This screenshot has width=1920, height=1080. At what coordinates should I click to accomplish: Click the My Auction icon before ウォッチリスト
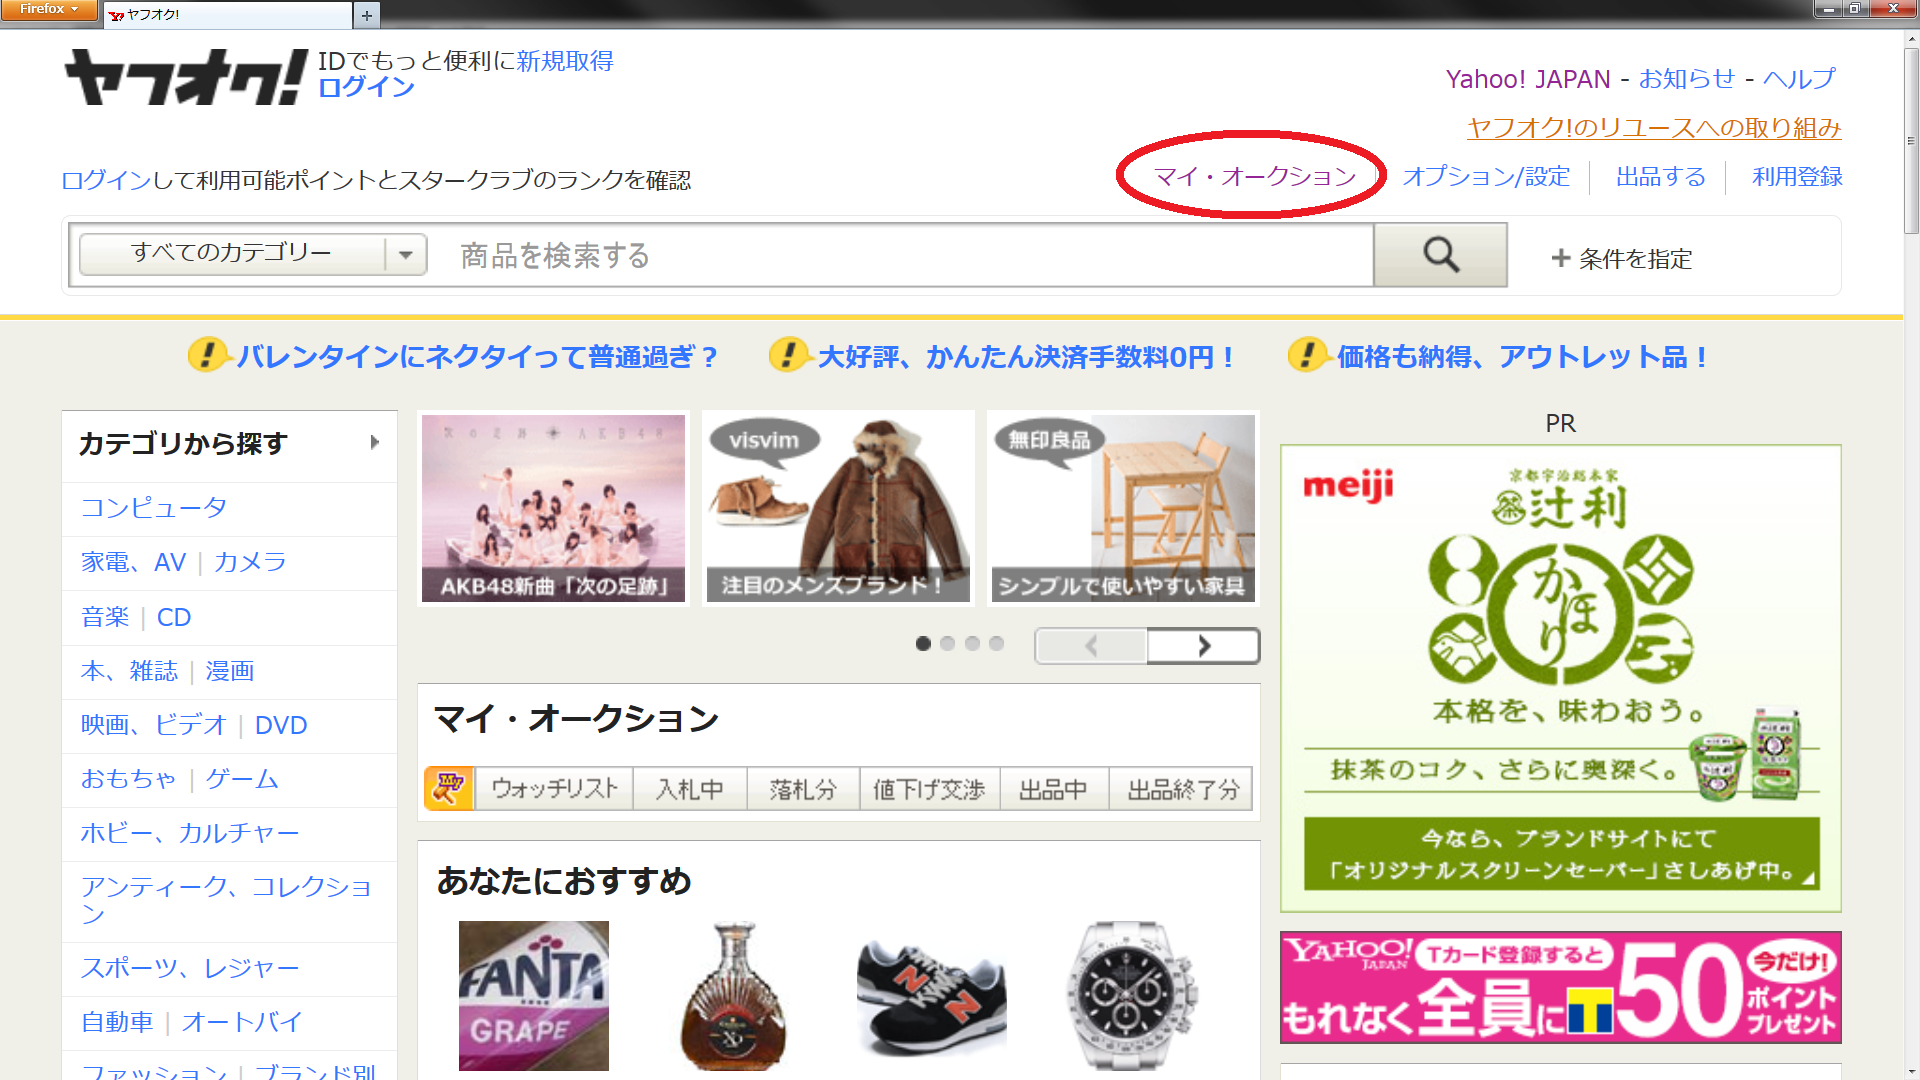[x=449, y=789]
